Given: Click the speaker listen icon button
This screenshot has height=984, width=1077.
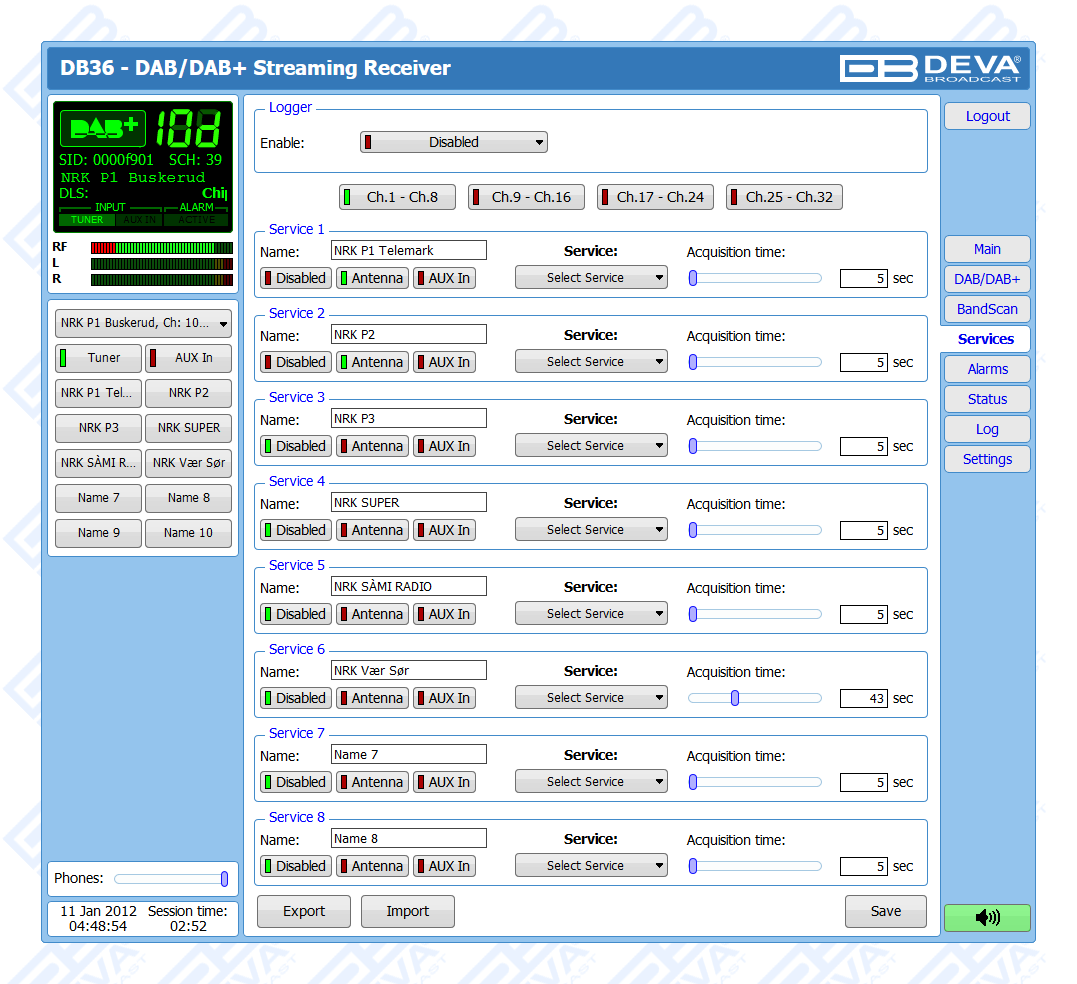Looking at the screenshot, I should (x=986, y=917).
